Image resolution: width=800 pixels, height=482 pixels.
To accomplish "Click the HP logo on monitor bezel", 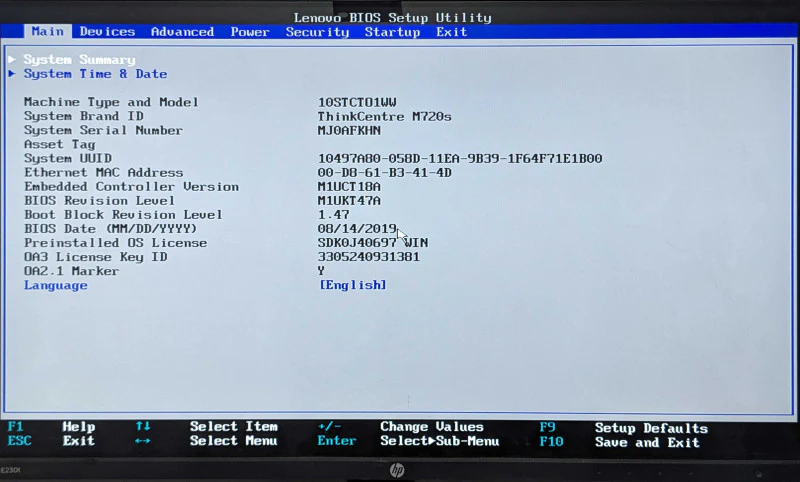I will (397, 470).
